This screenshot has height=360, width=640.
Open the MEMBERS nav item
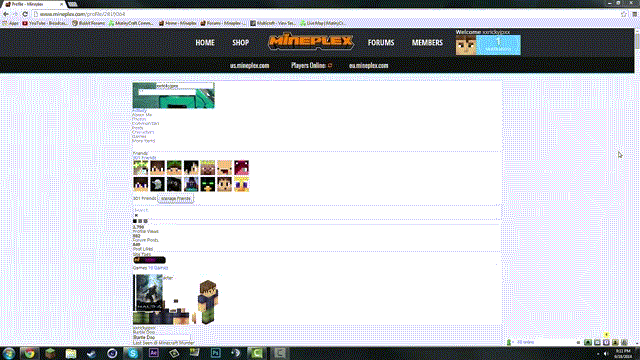point(427,42)
